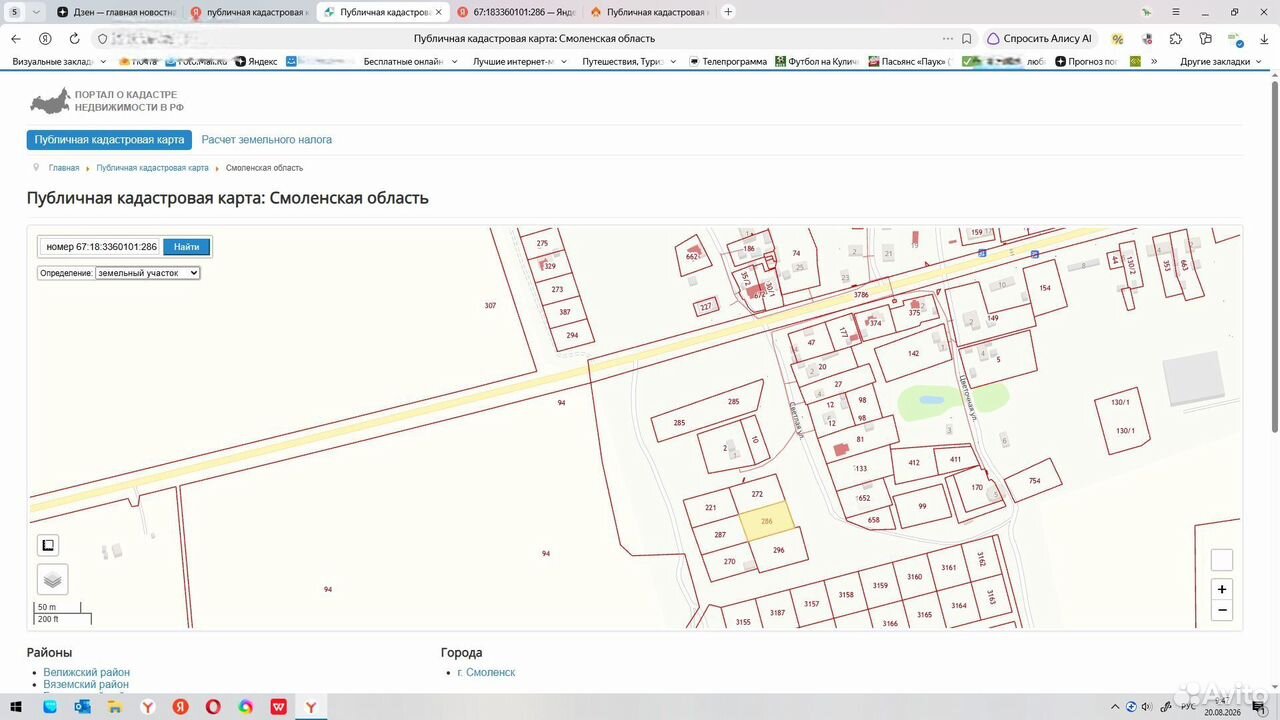The height and width of the screenshot is (720, 1280).
Task: Click the Спросить Алису AI button
Action: (1040, 39)
